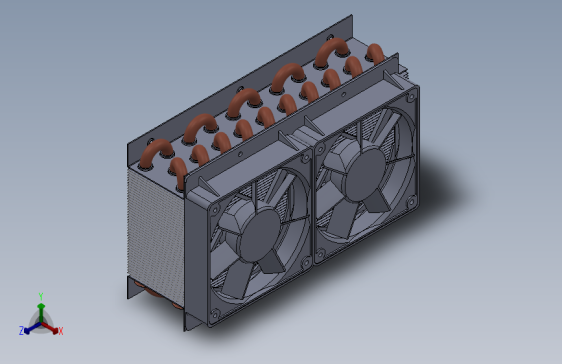Image resolution: width=562 pixels, height=364 pixels.
Task: Click the green Y axis of the triad
Action: (41, 313)
